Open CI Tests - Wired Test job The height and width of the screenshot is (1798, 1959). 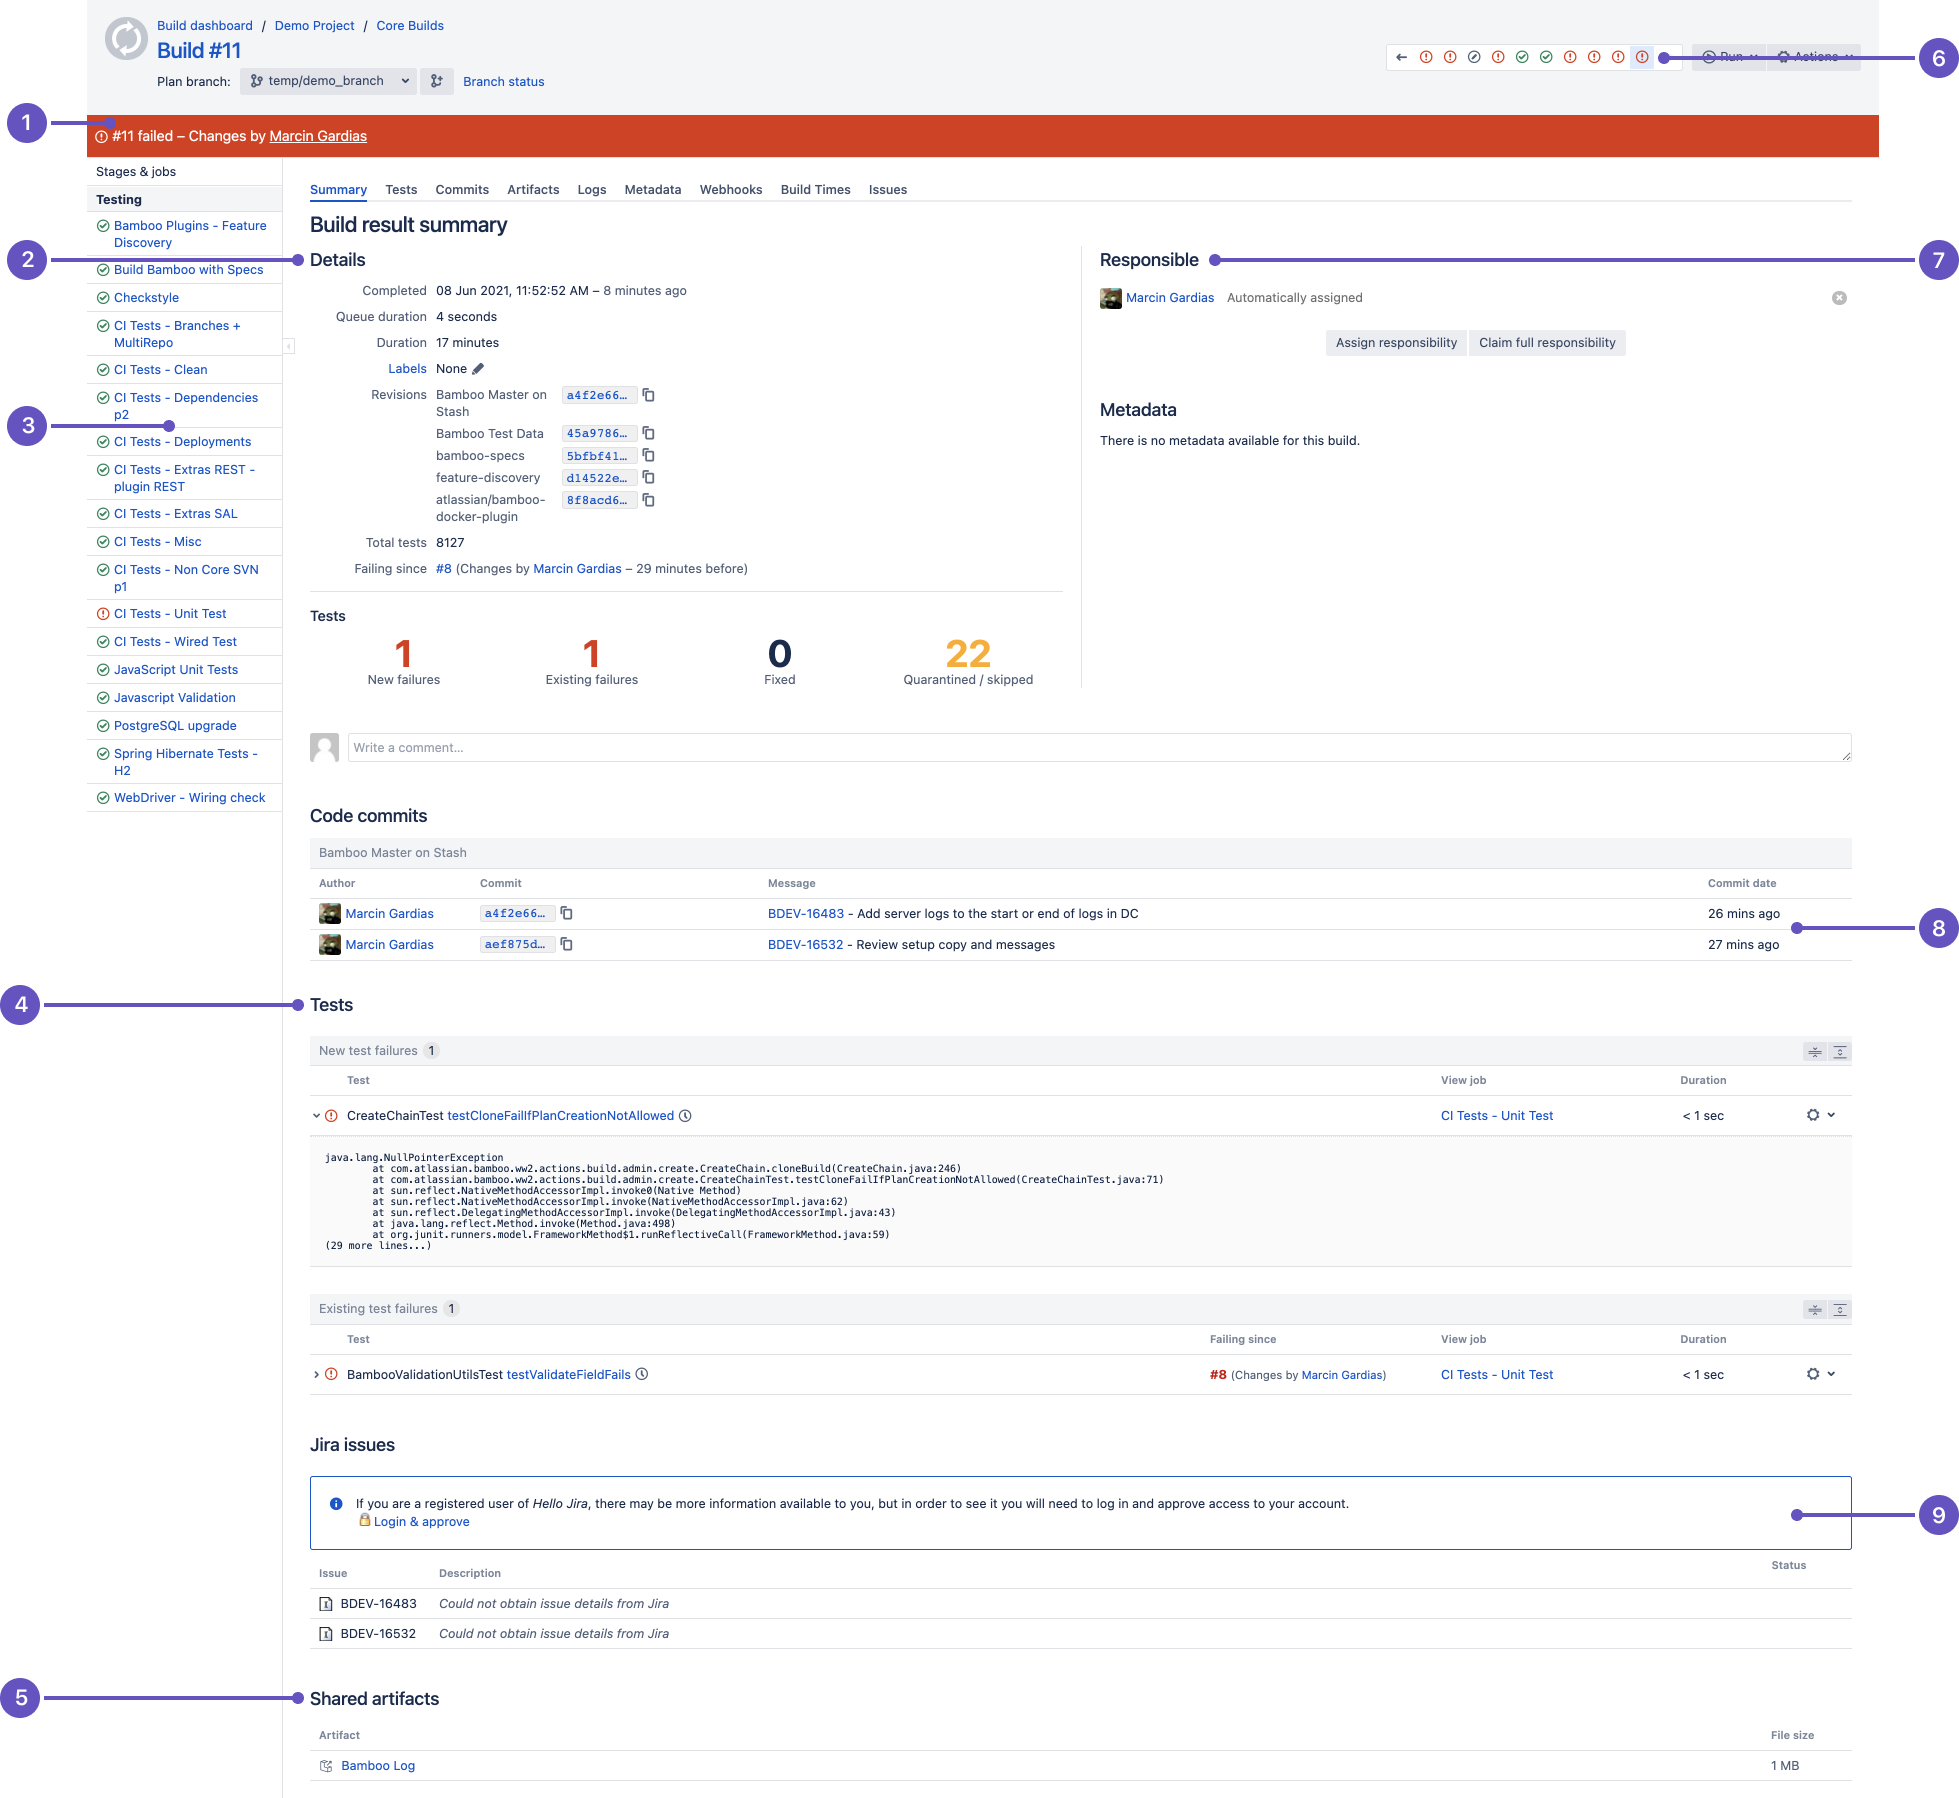pyautogui.click(x=175, y=642)
